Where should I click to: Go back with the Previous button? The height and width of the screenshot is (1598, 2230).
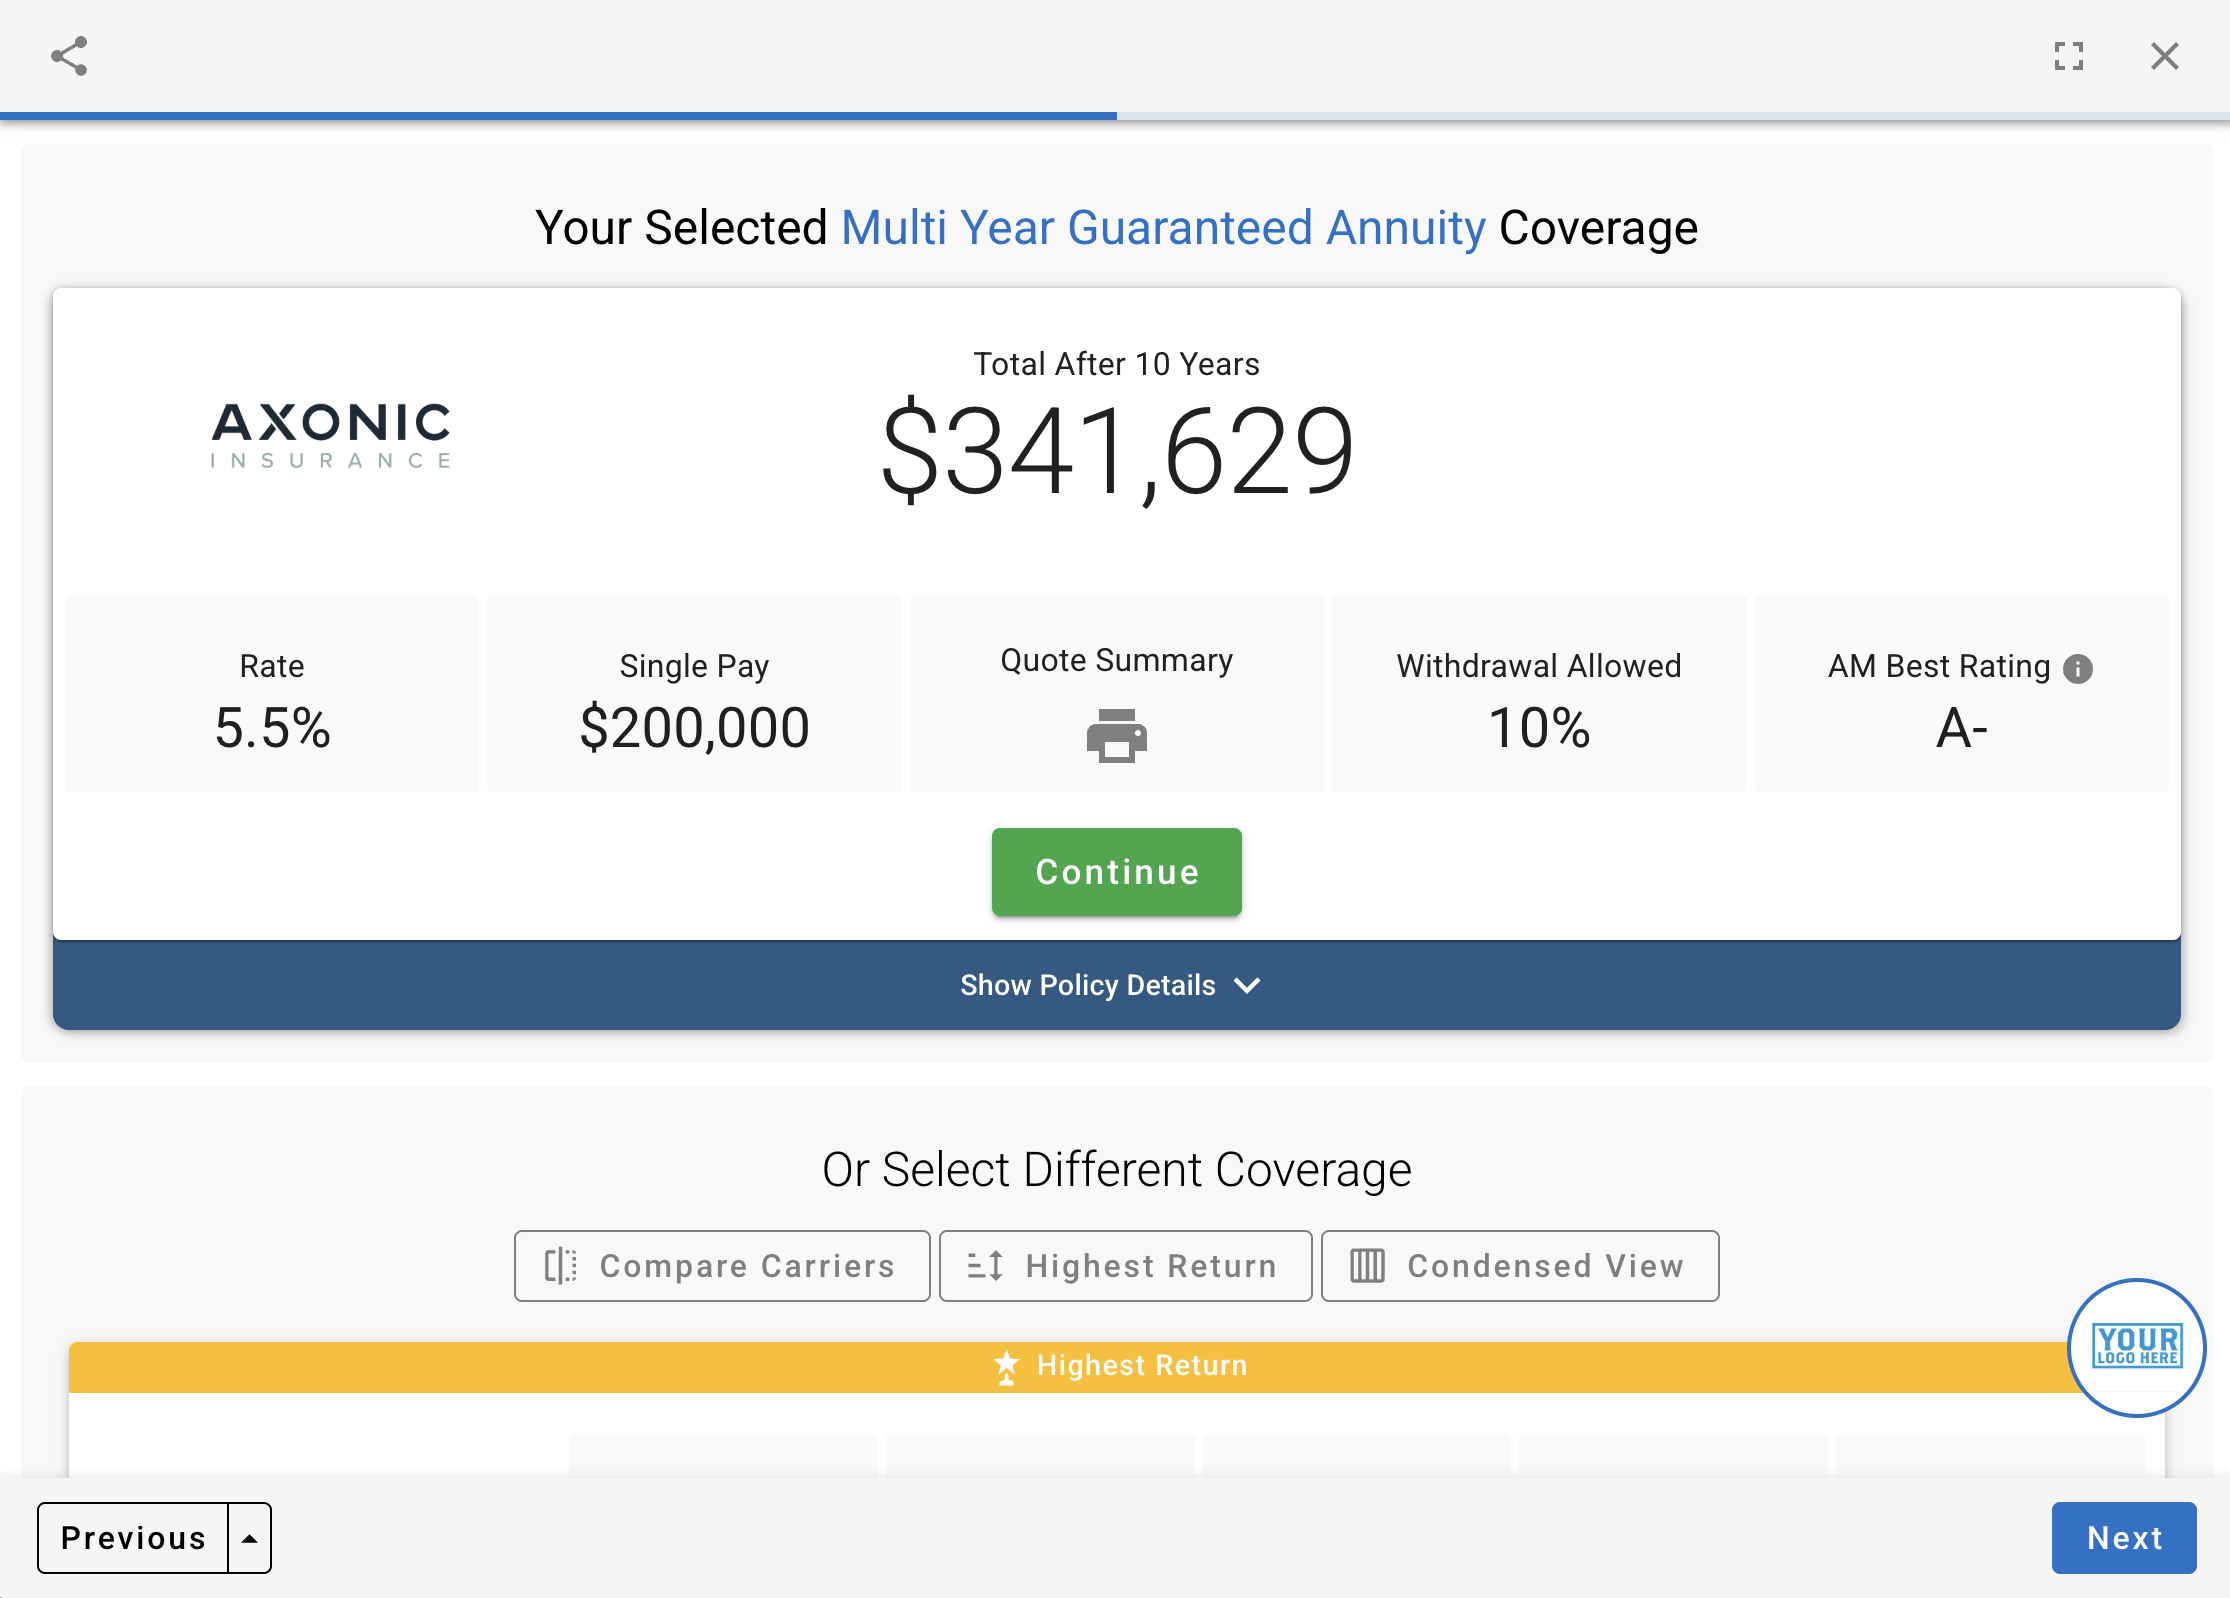(133, 1538)
